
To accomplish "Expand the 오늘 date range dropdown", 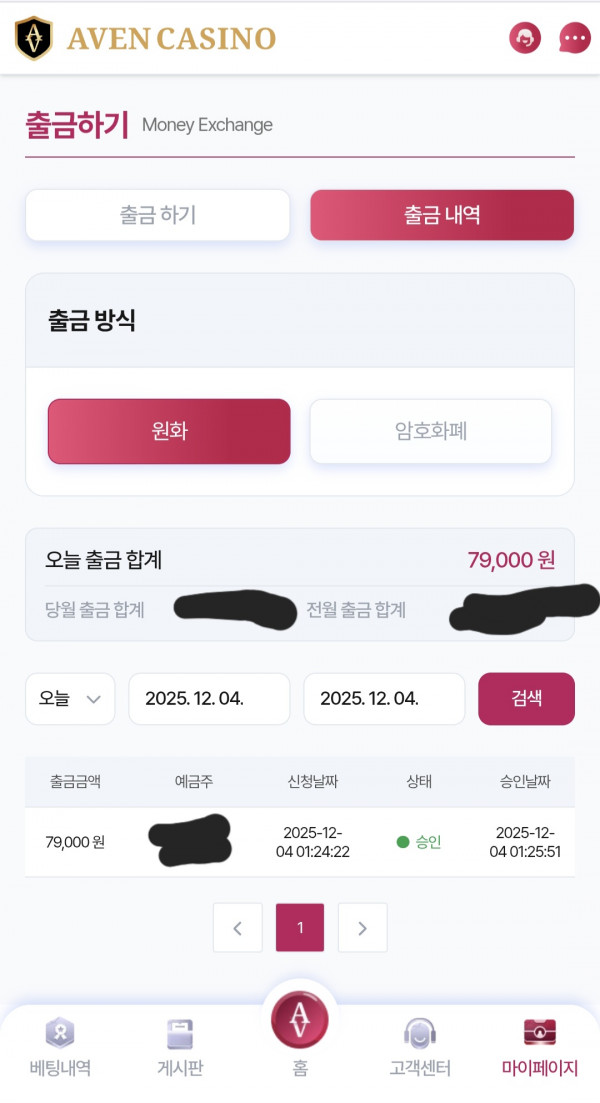I will [69, 698].
